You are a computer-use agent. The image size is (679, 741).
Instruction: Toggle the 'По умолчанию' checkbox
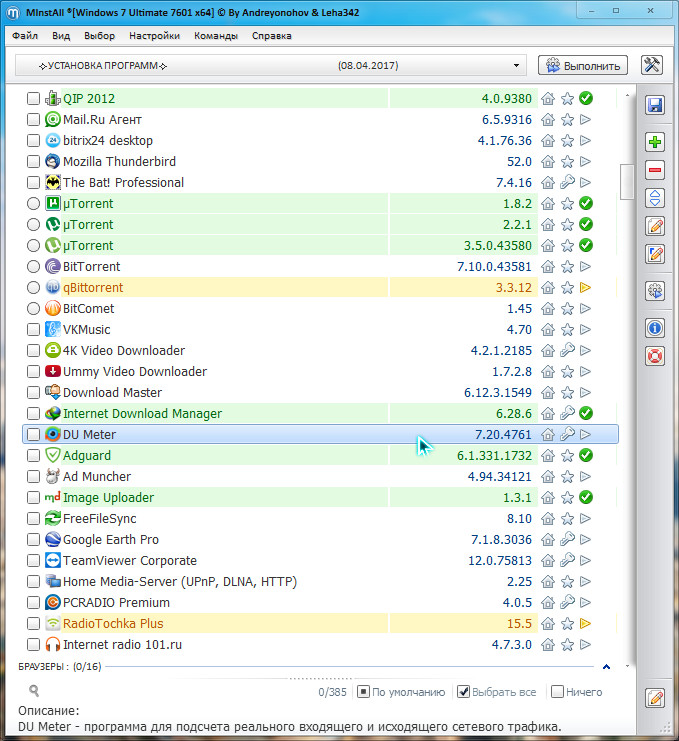[363, 692]
